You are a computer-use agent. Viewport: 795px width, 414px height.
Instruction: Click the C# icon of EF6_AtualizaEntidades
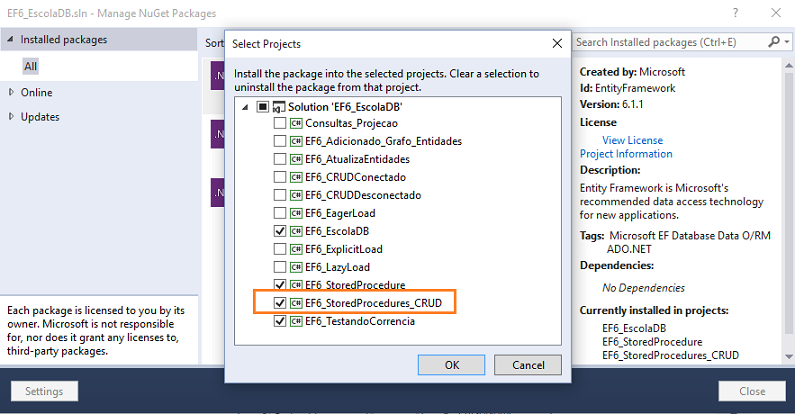point(296,159)
